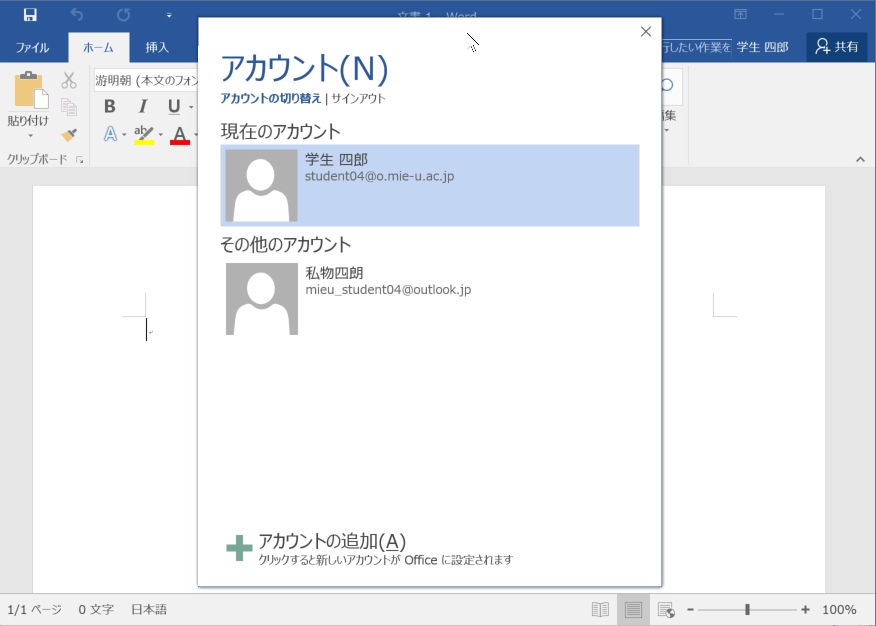Open Customize Quick Access Toolbar dropdown

169,16
